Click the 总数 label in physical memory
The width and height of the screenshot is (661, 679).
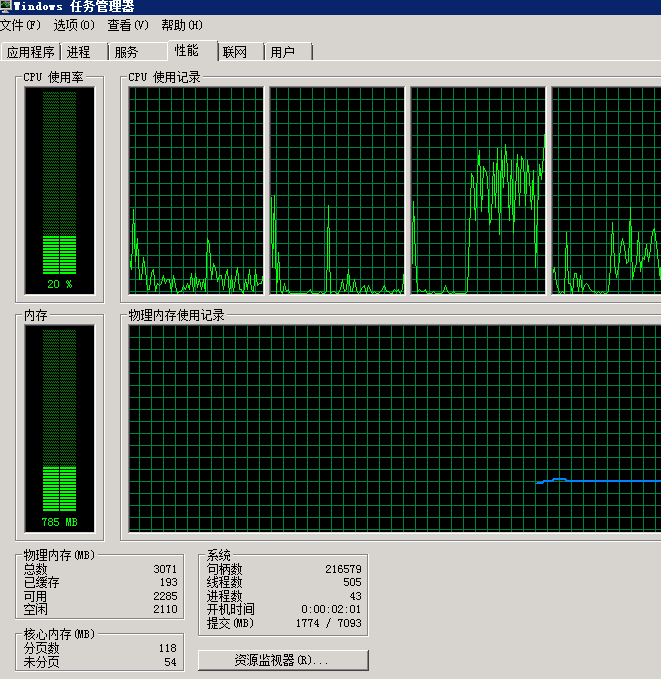click(35, 569)
